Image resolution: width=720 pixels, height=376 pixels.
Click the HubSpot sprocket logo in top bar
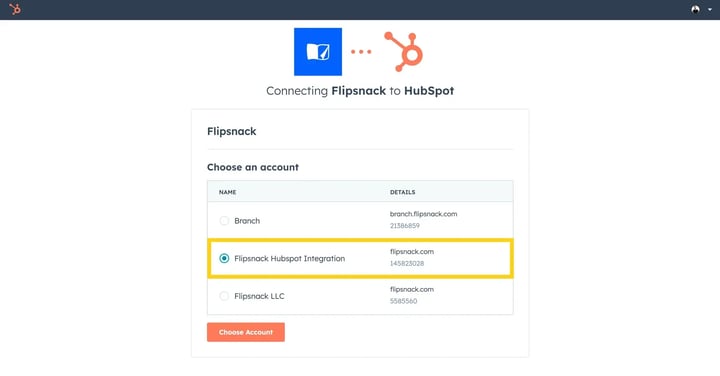point(15,9)
